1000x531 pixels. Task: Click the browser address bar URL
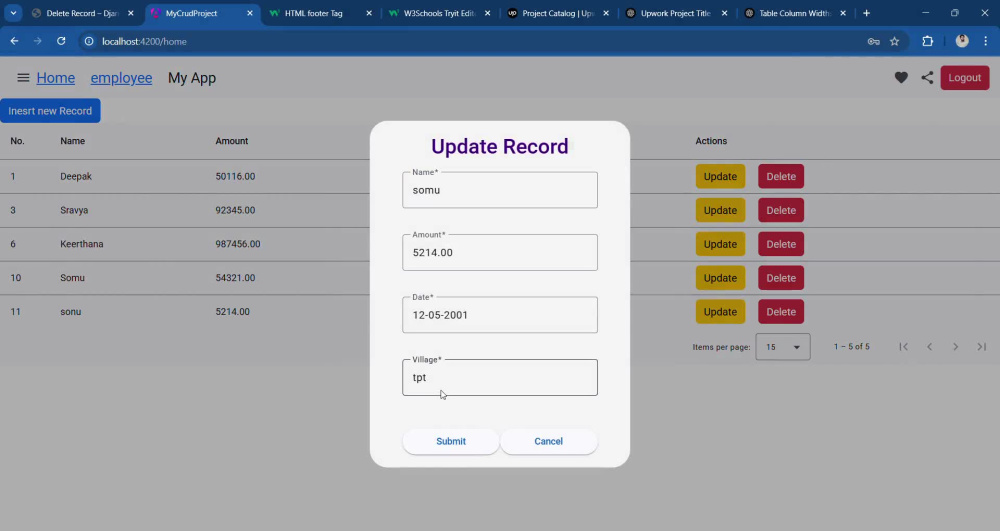pyautogui.click(x=144, y=41)
